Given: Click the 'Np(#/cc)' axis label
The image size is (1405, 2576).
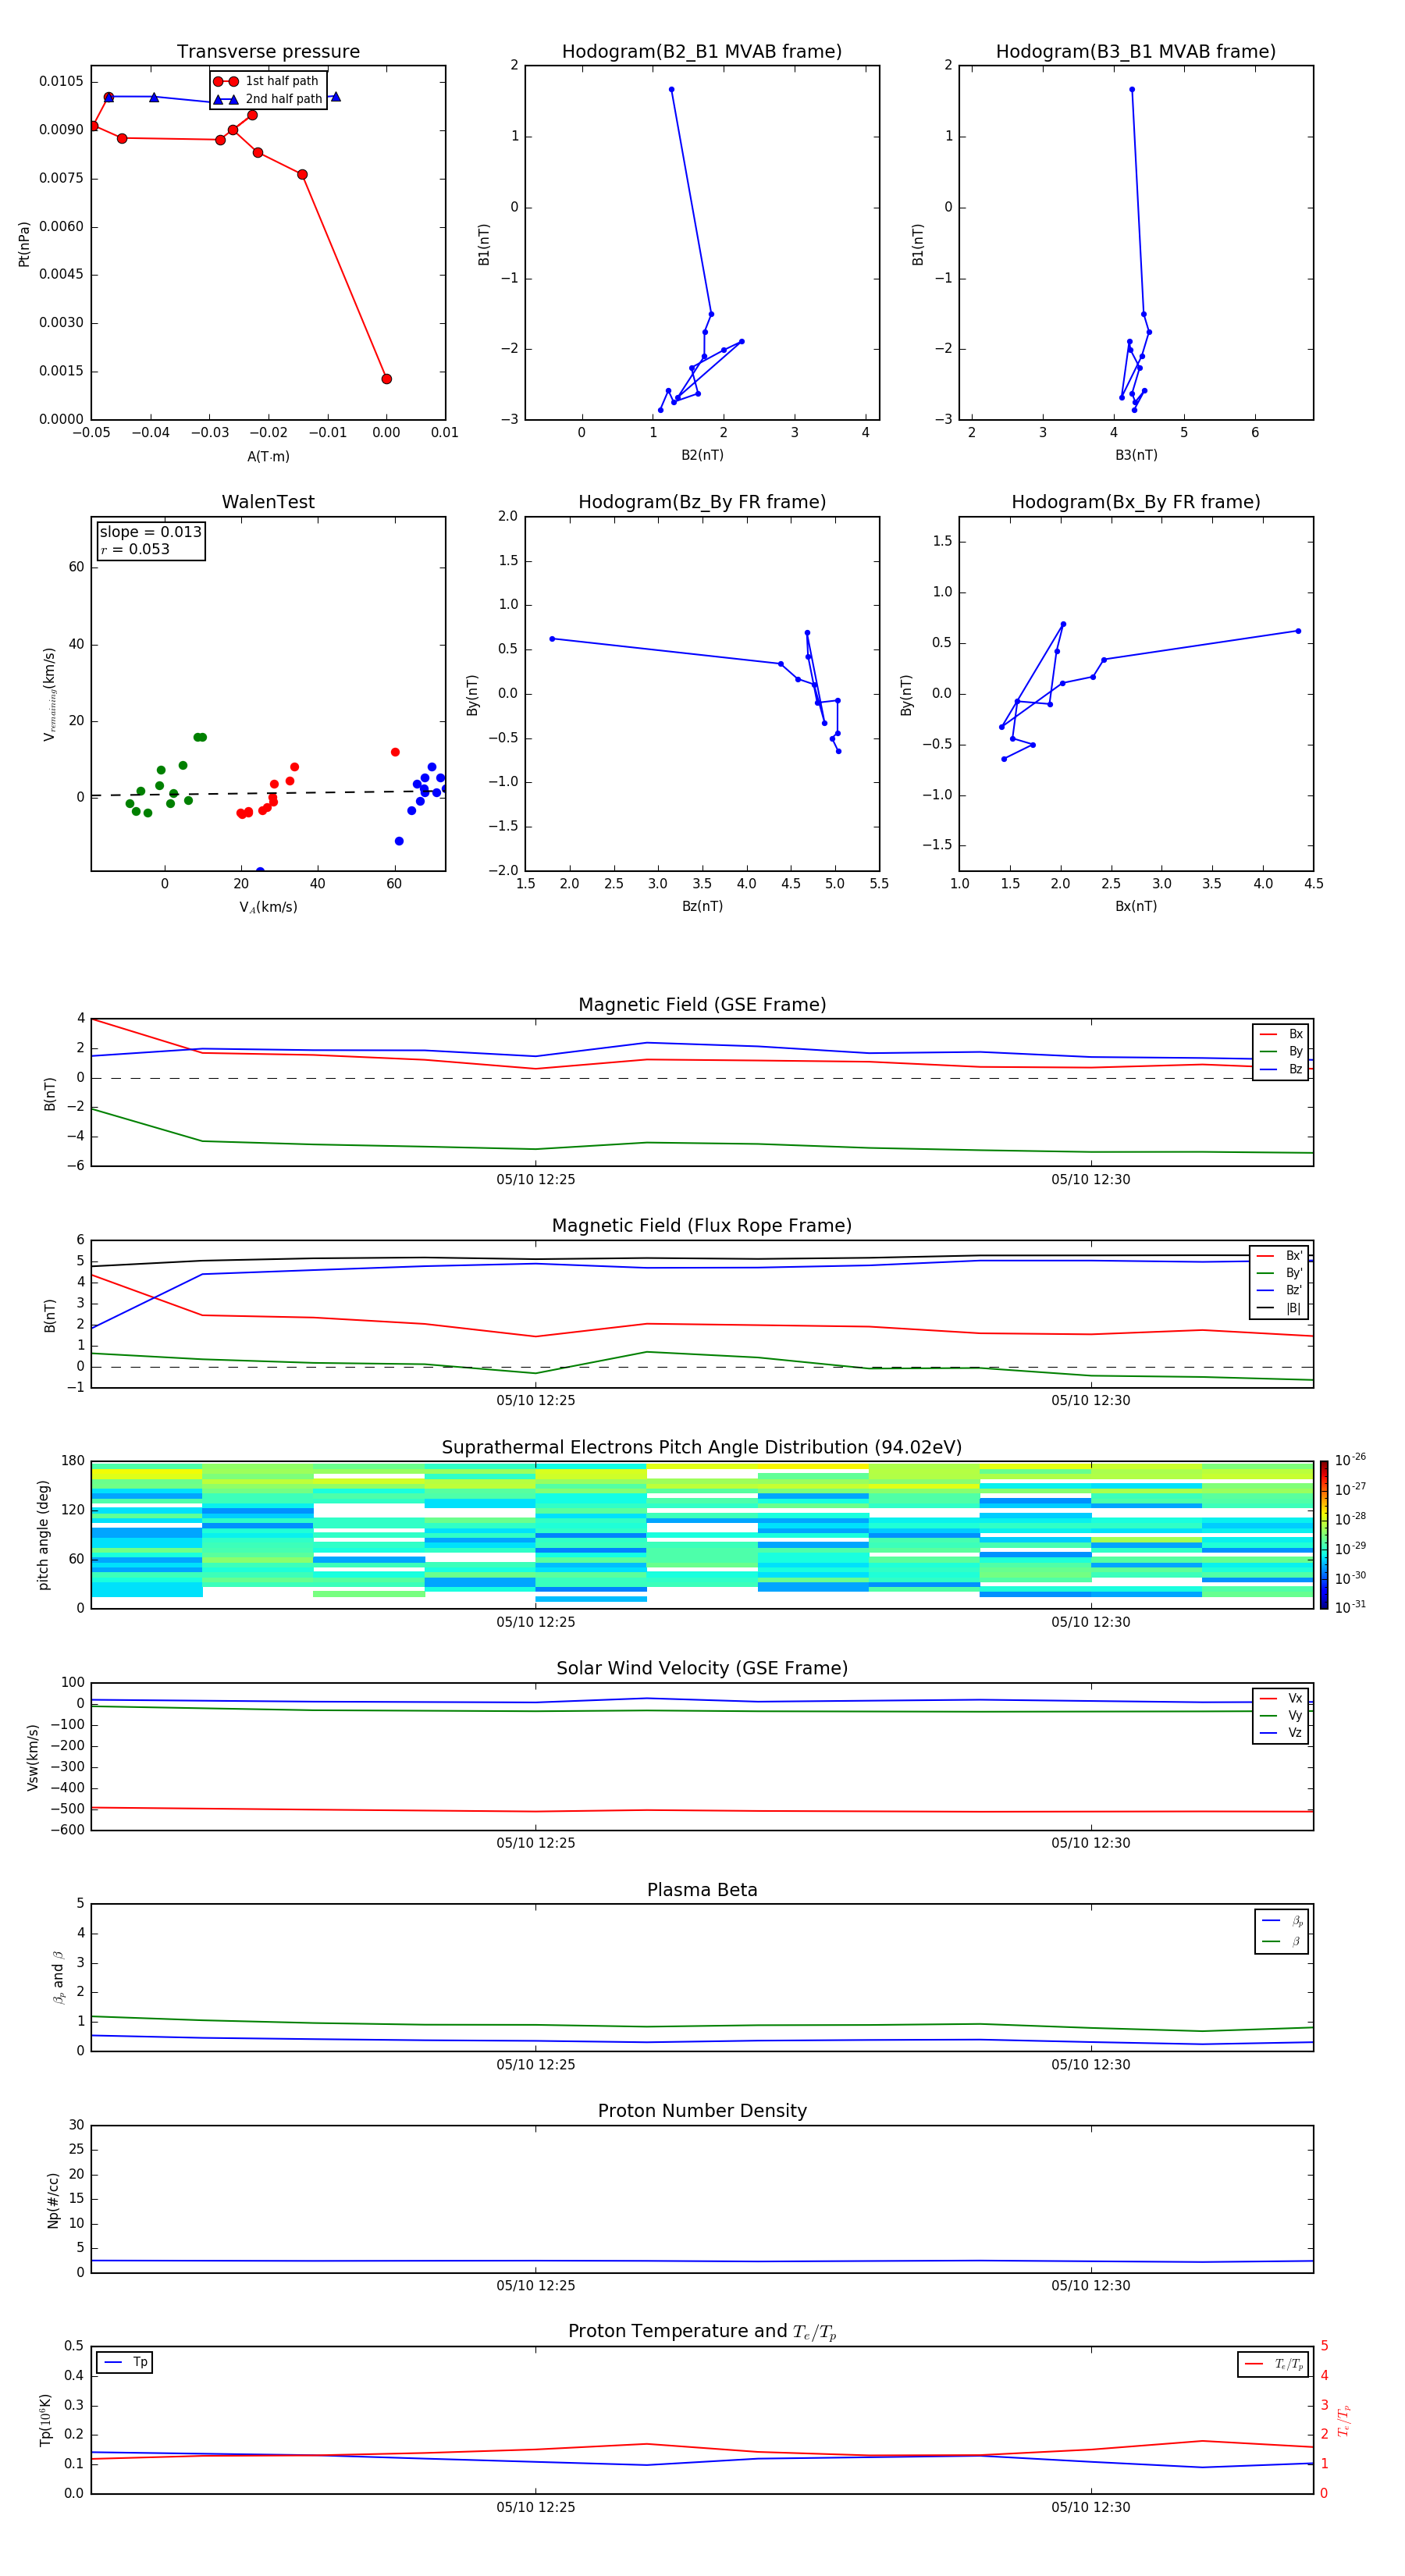Looking at the screenshot, I should click(x=53, y=2199).
